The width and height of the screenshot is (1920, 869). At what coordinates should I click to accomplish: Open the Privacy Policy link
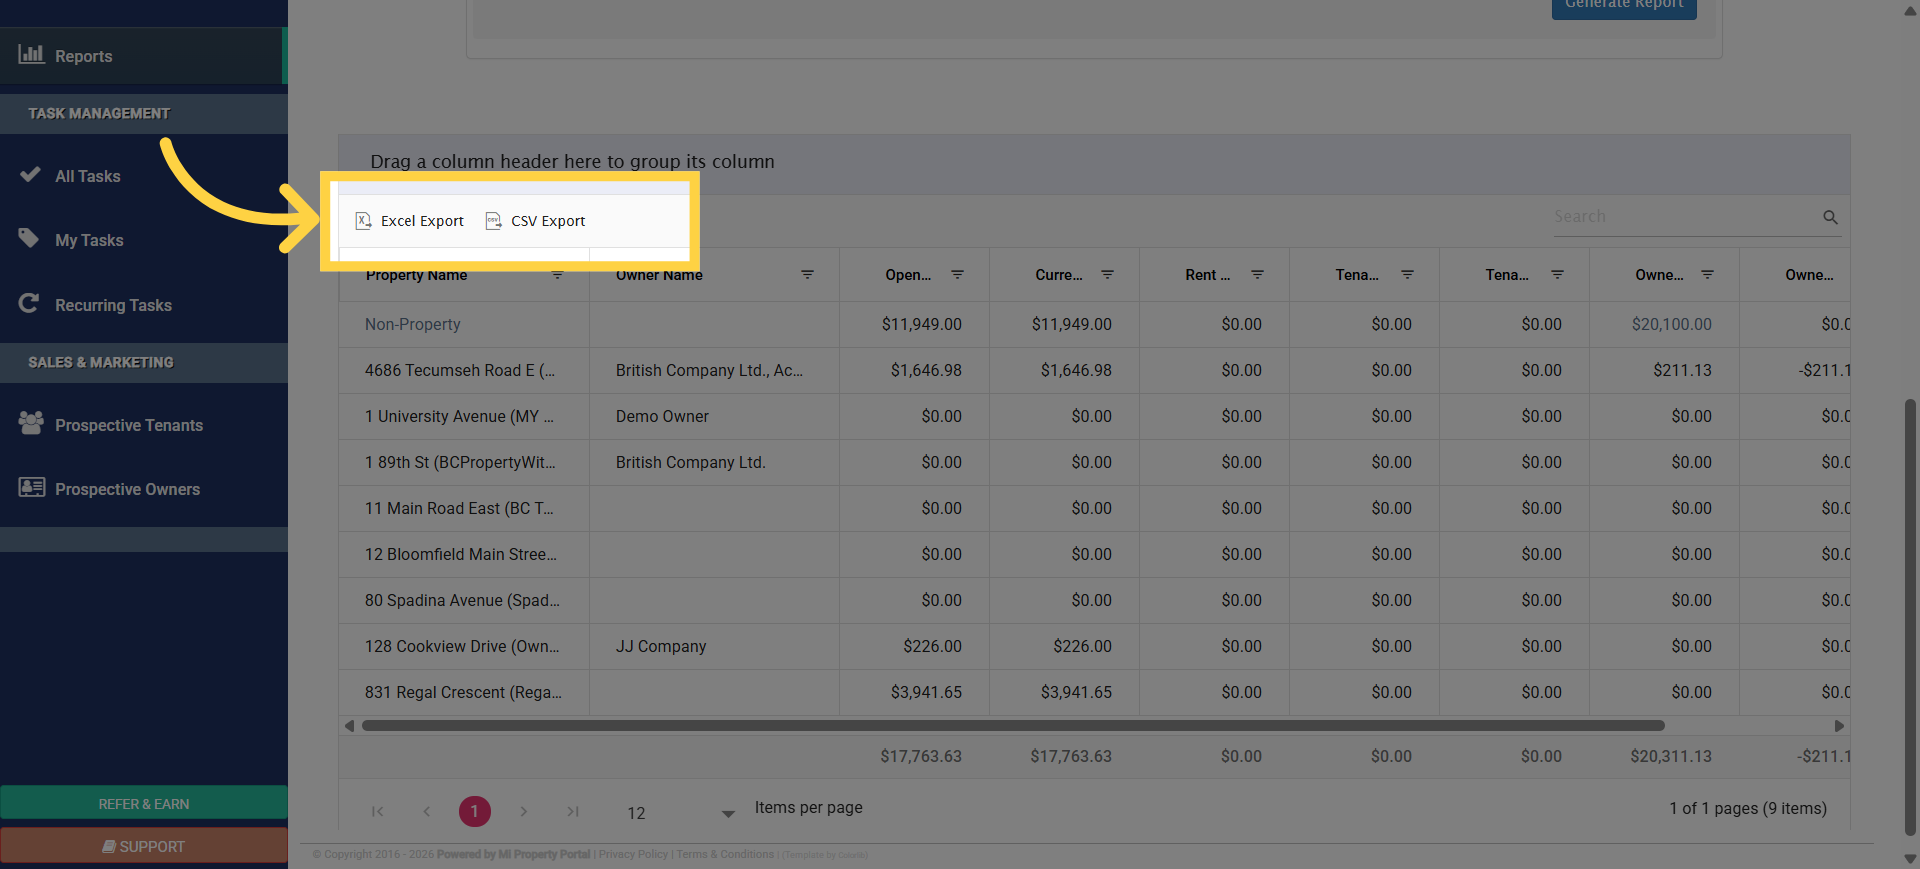(x=633, y=854)
